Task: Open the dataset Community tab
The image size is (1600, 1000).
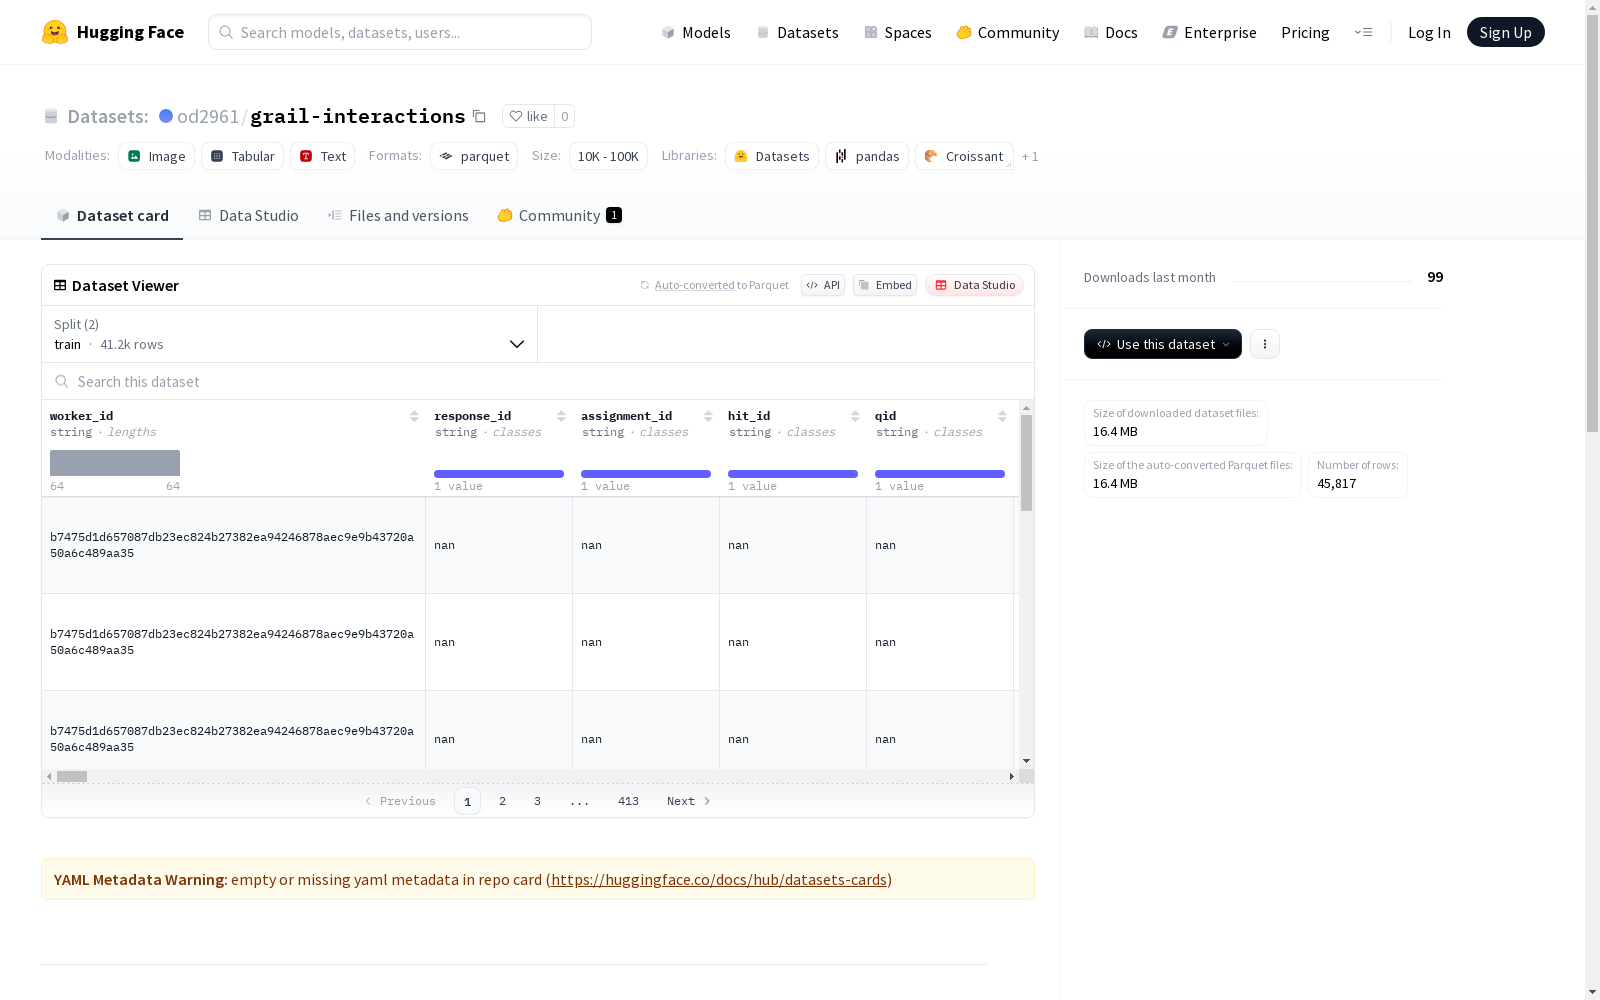Action: [x=559, y=216]
